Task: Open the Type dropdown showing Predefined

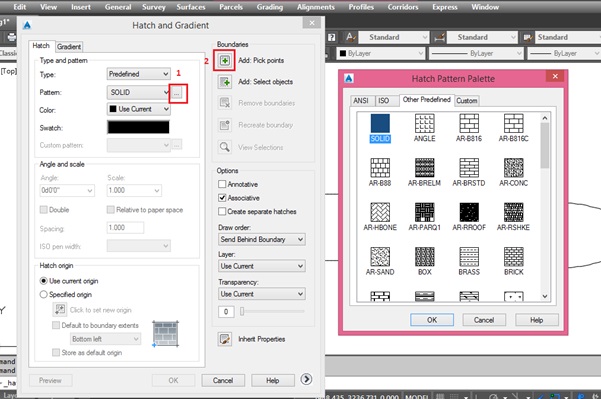Action: (138, 74)
